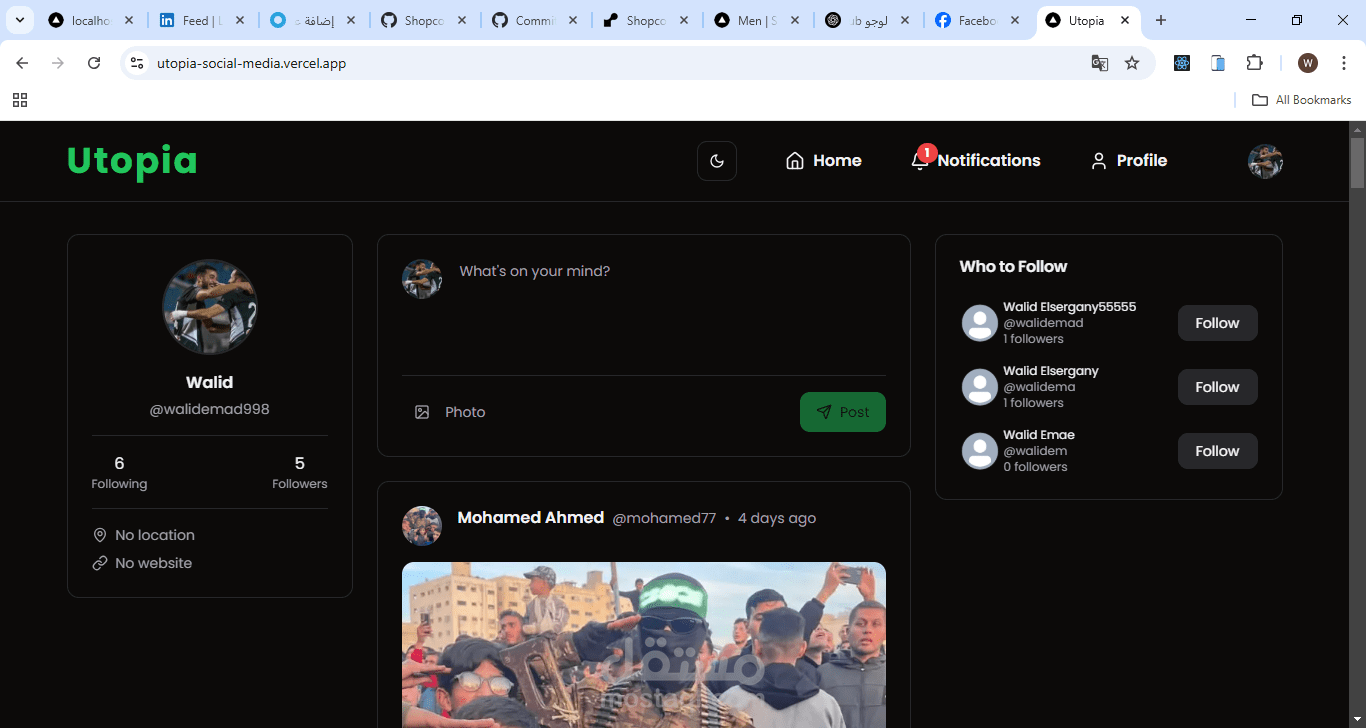View site information icon in address bar
The image size is (1366, 728).
(x=137, y=63)
